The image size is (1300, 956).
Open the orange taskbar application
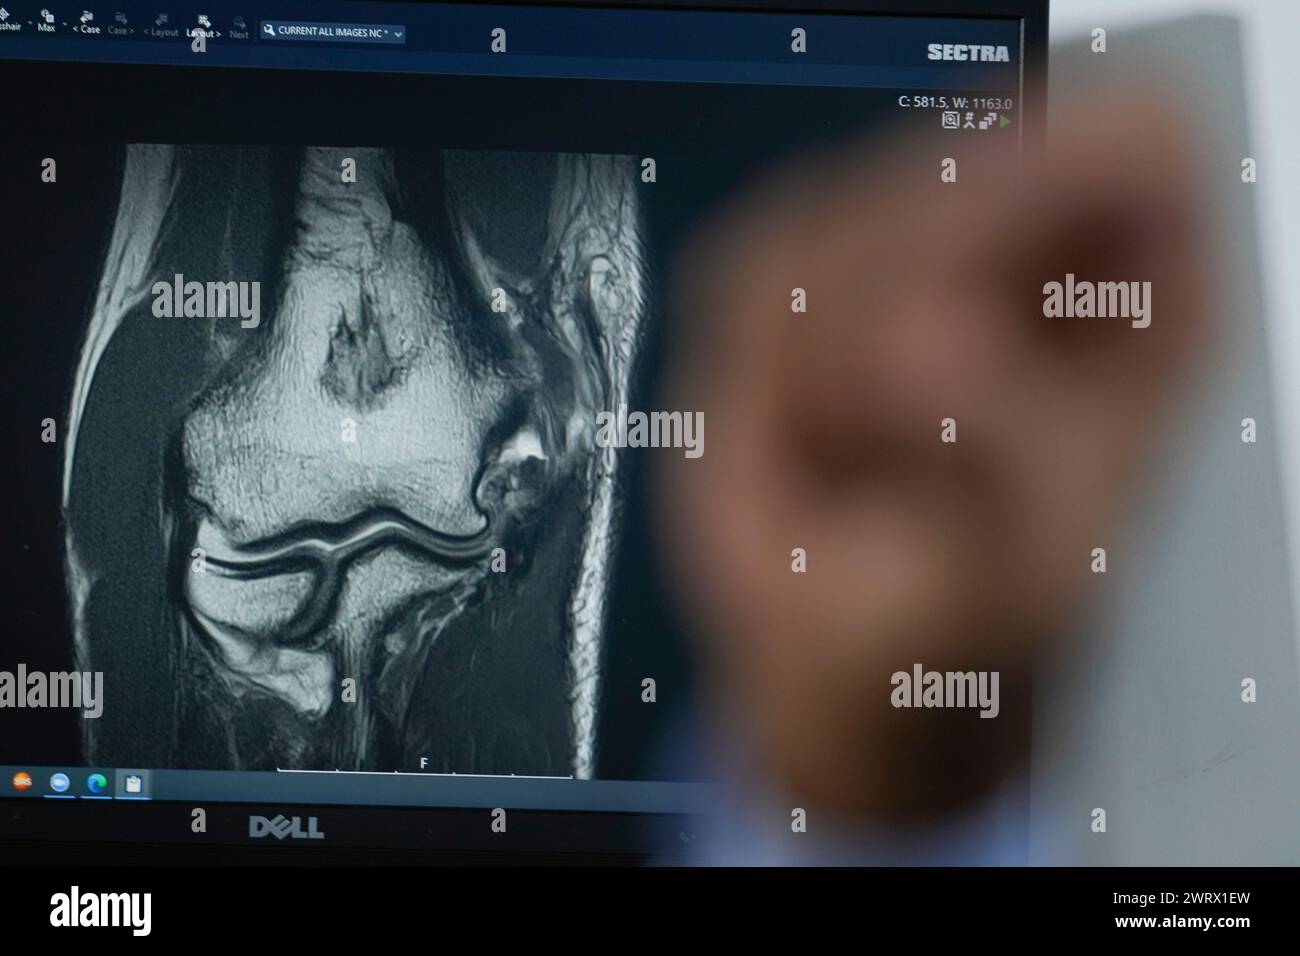[20, 782]
